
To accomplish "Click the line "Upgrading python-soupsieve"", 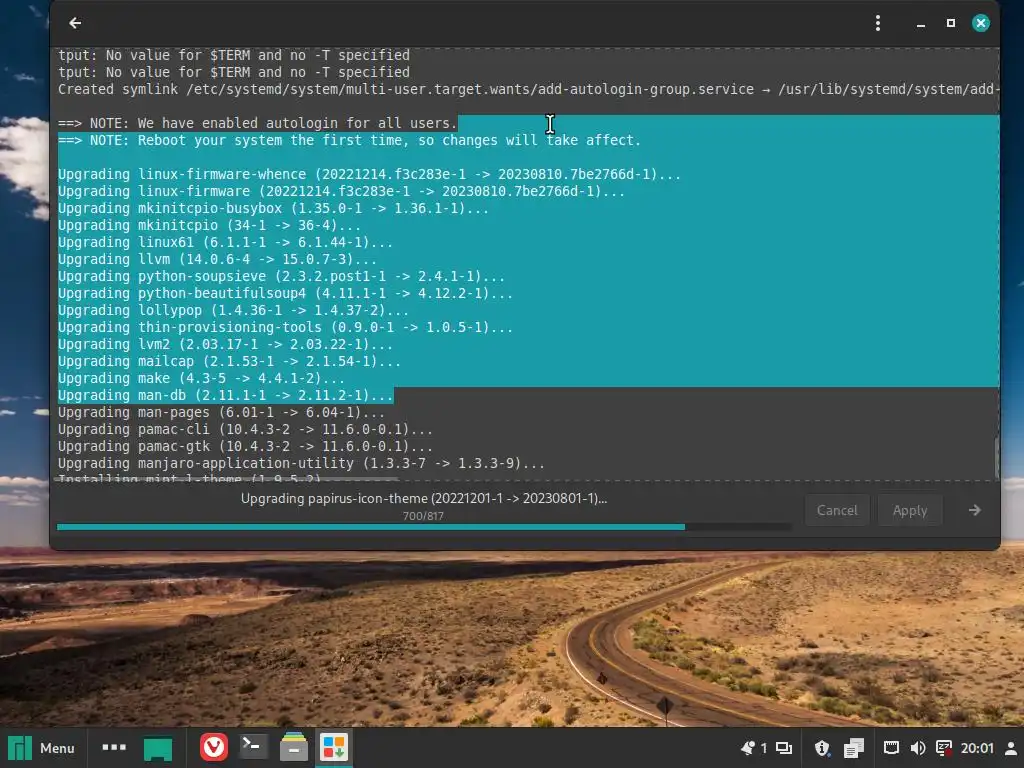I will 281,276.
